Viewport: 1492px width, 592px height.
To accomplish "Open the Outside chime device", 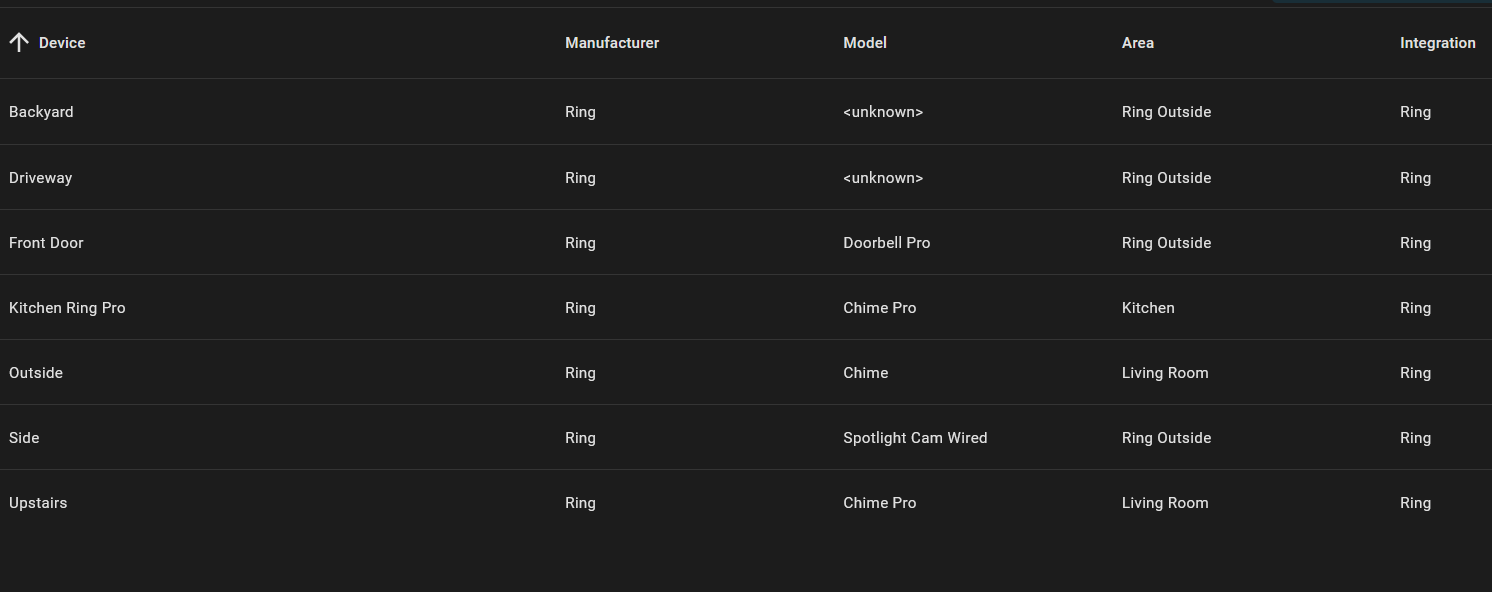I will point(35,372).
